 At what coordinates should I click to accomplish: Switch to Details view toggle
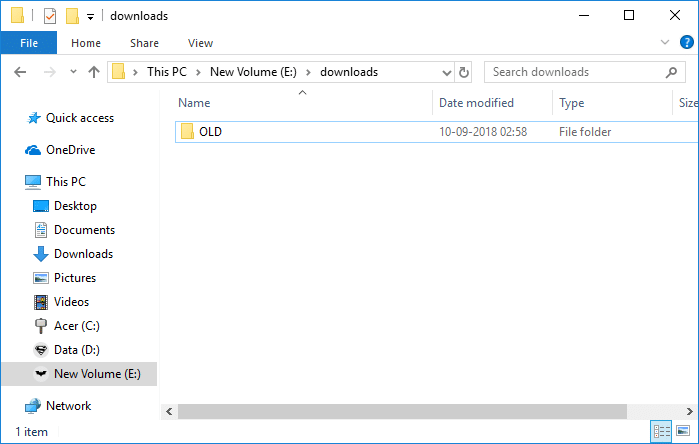click(x=662, y=431)
